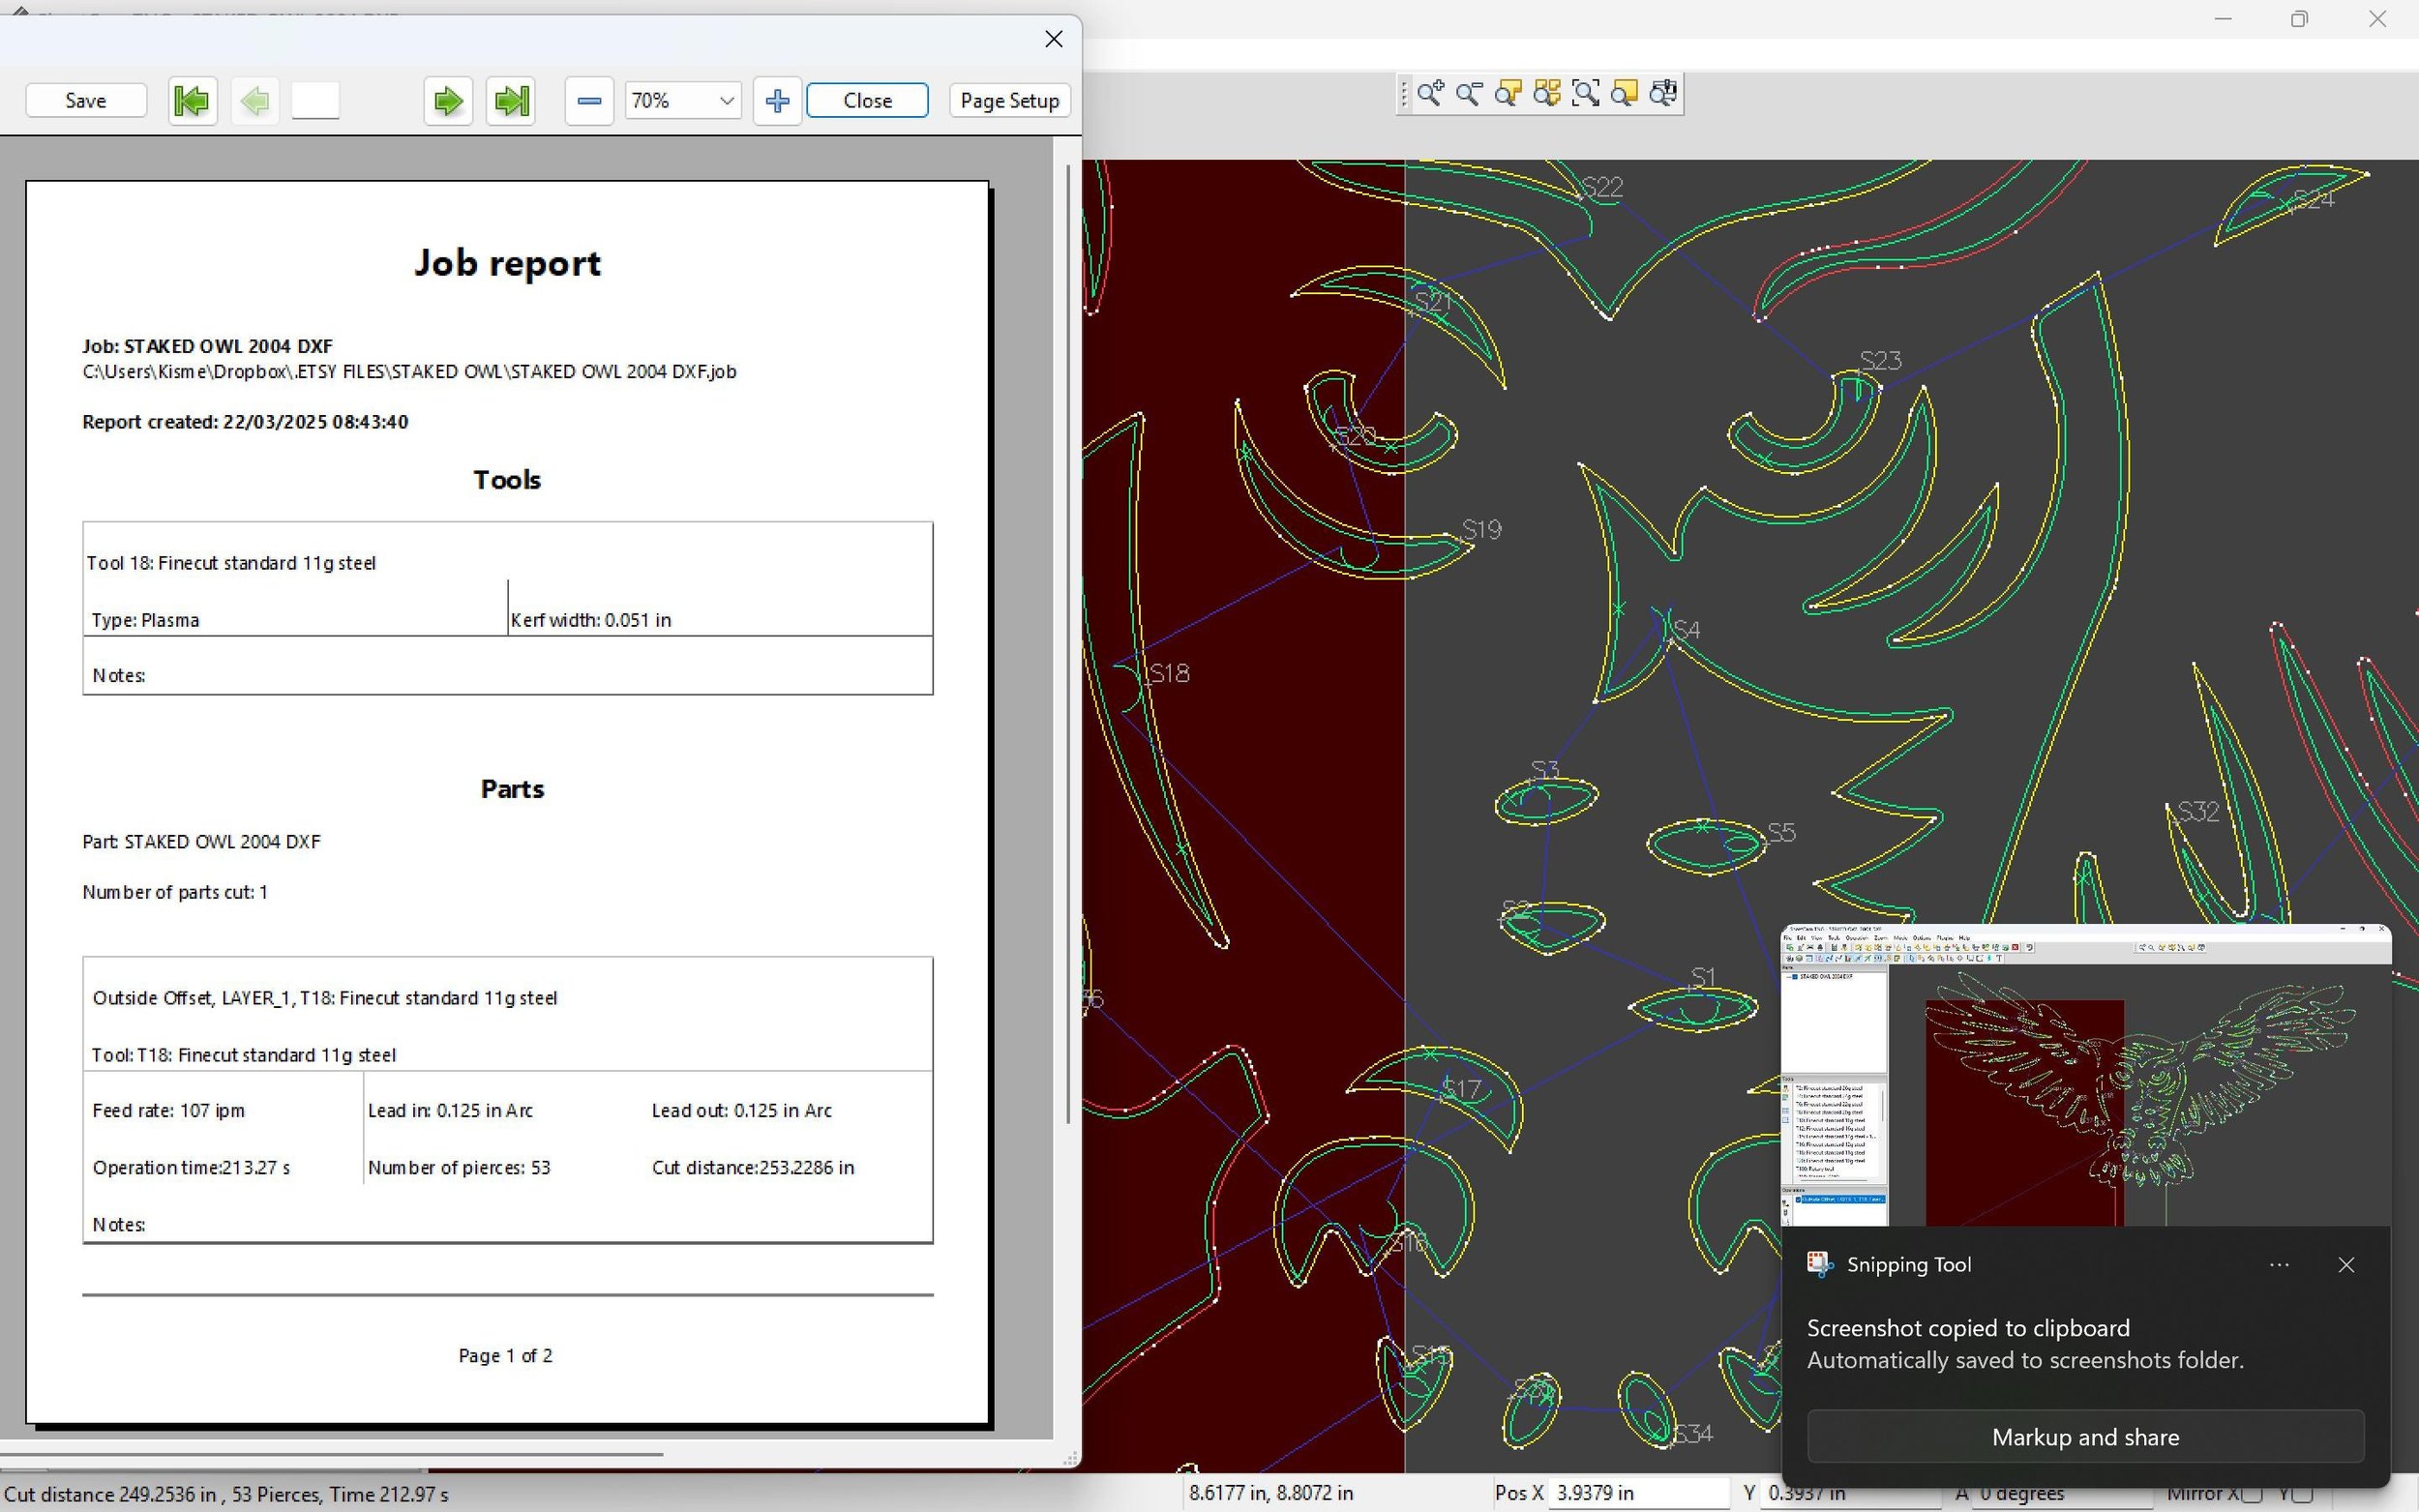Click 'Lead out: 0.125 in Arc' cell
Image resolution: width=2419 pixels, height=1512 pixels.
tap(742, 1110)
